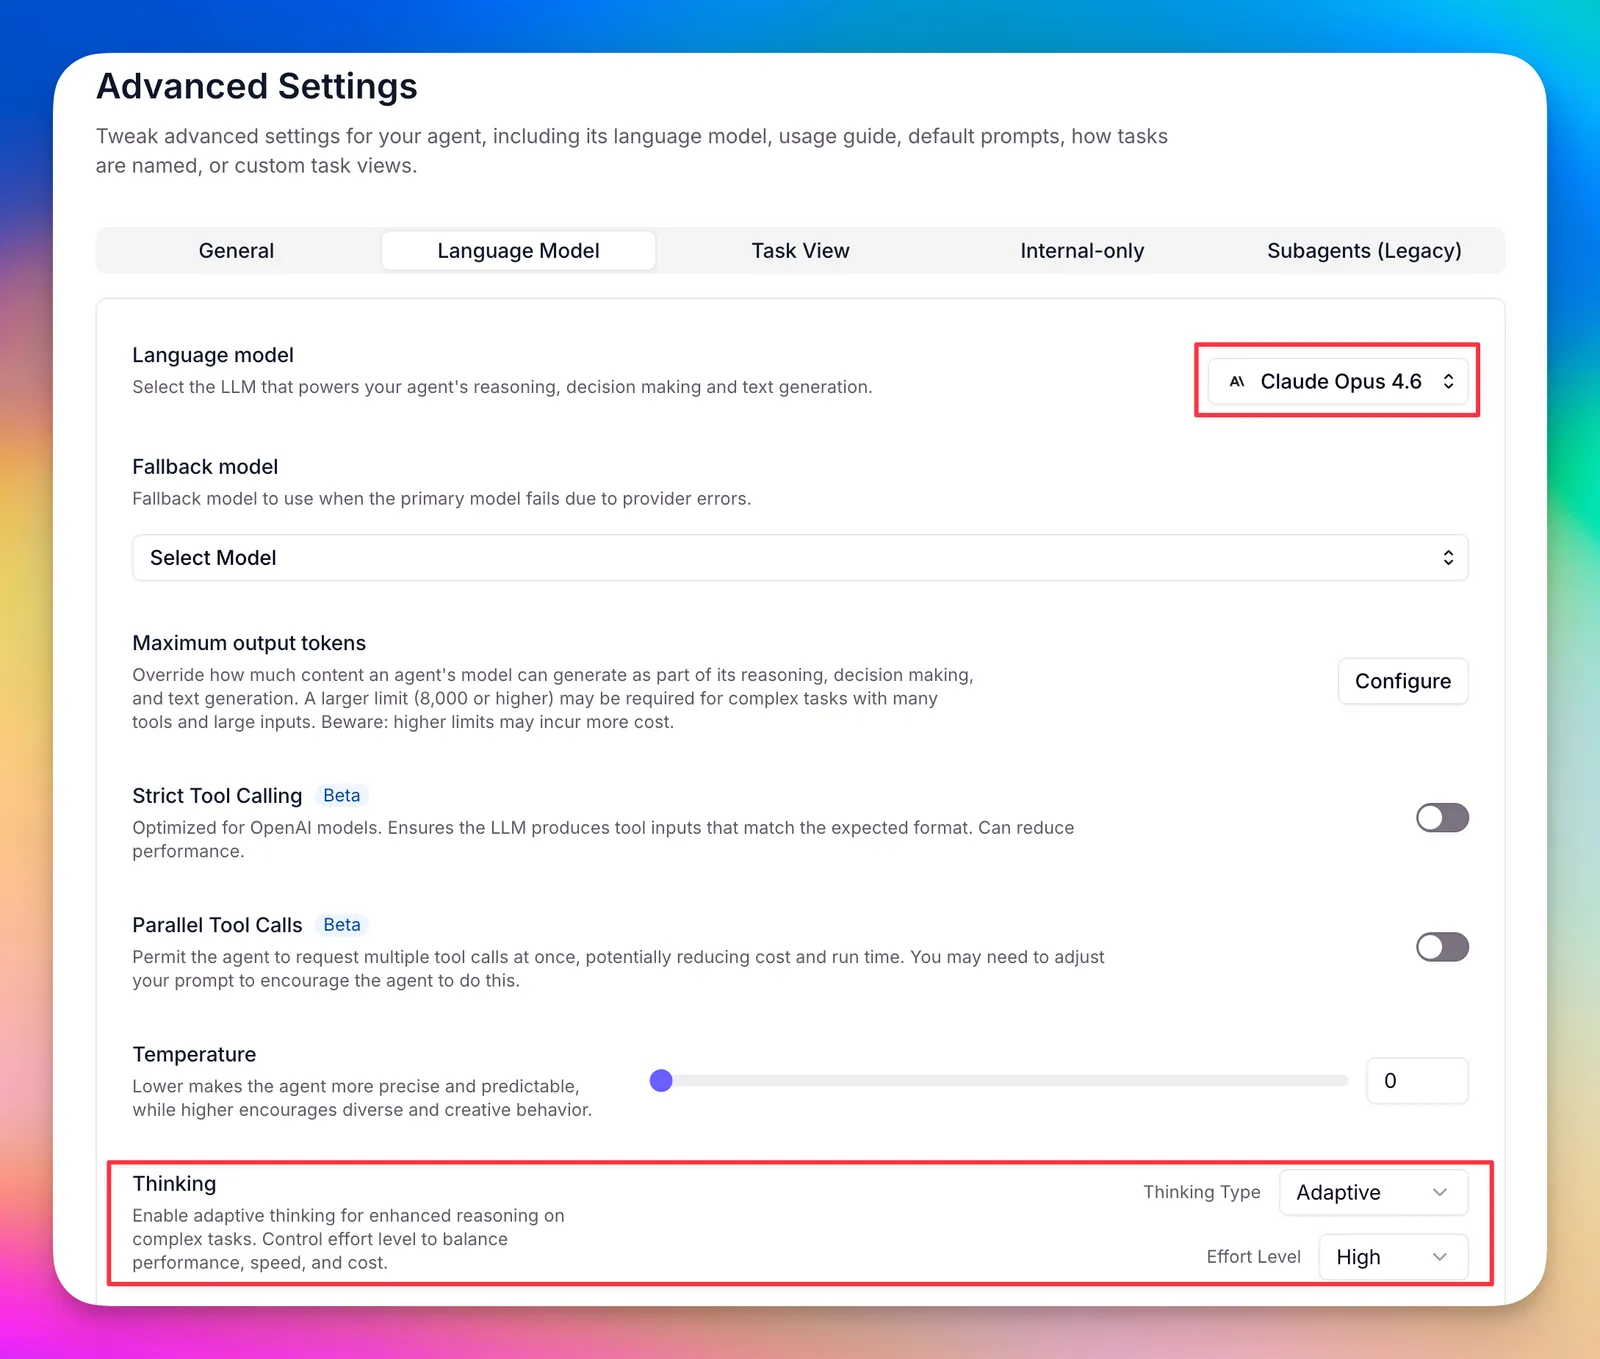Click the Temperature slider handle

(x=661, y=1081)
